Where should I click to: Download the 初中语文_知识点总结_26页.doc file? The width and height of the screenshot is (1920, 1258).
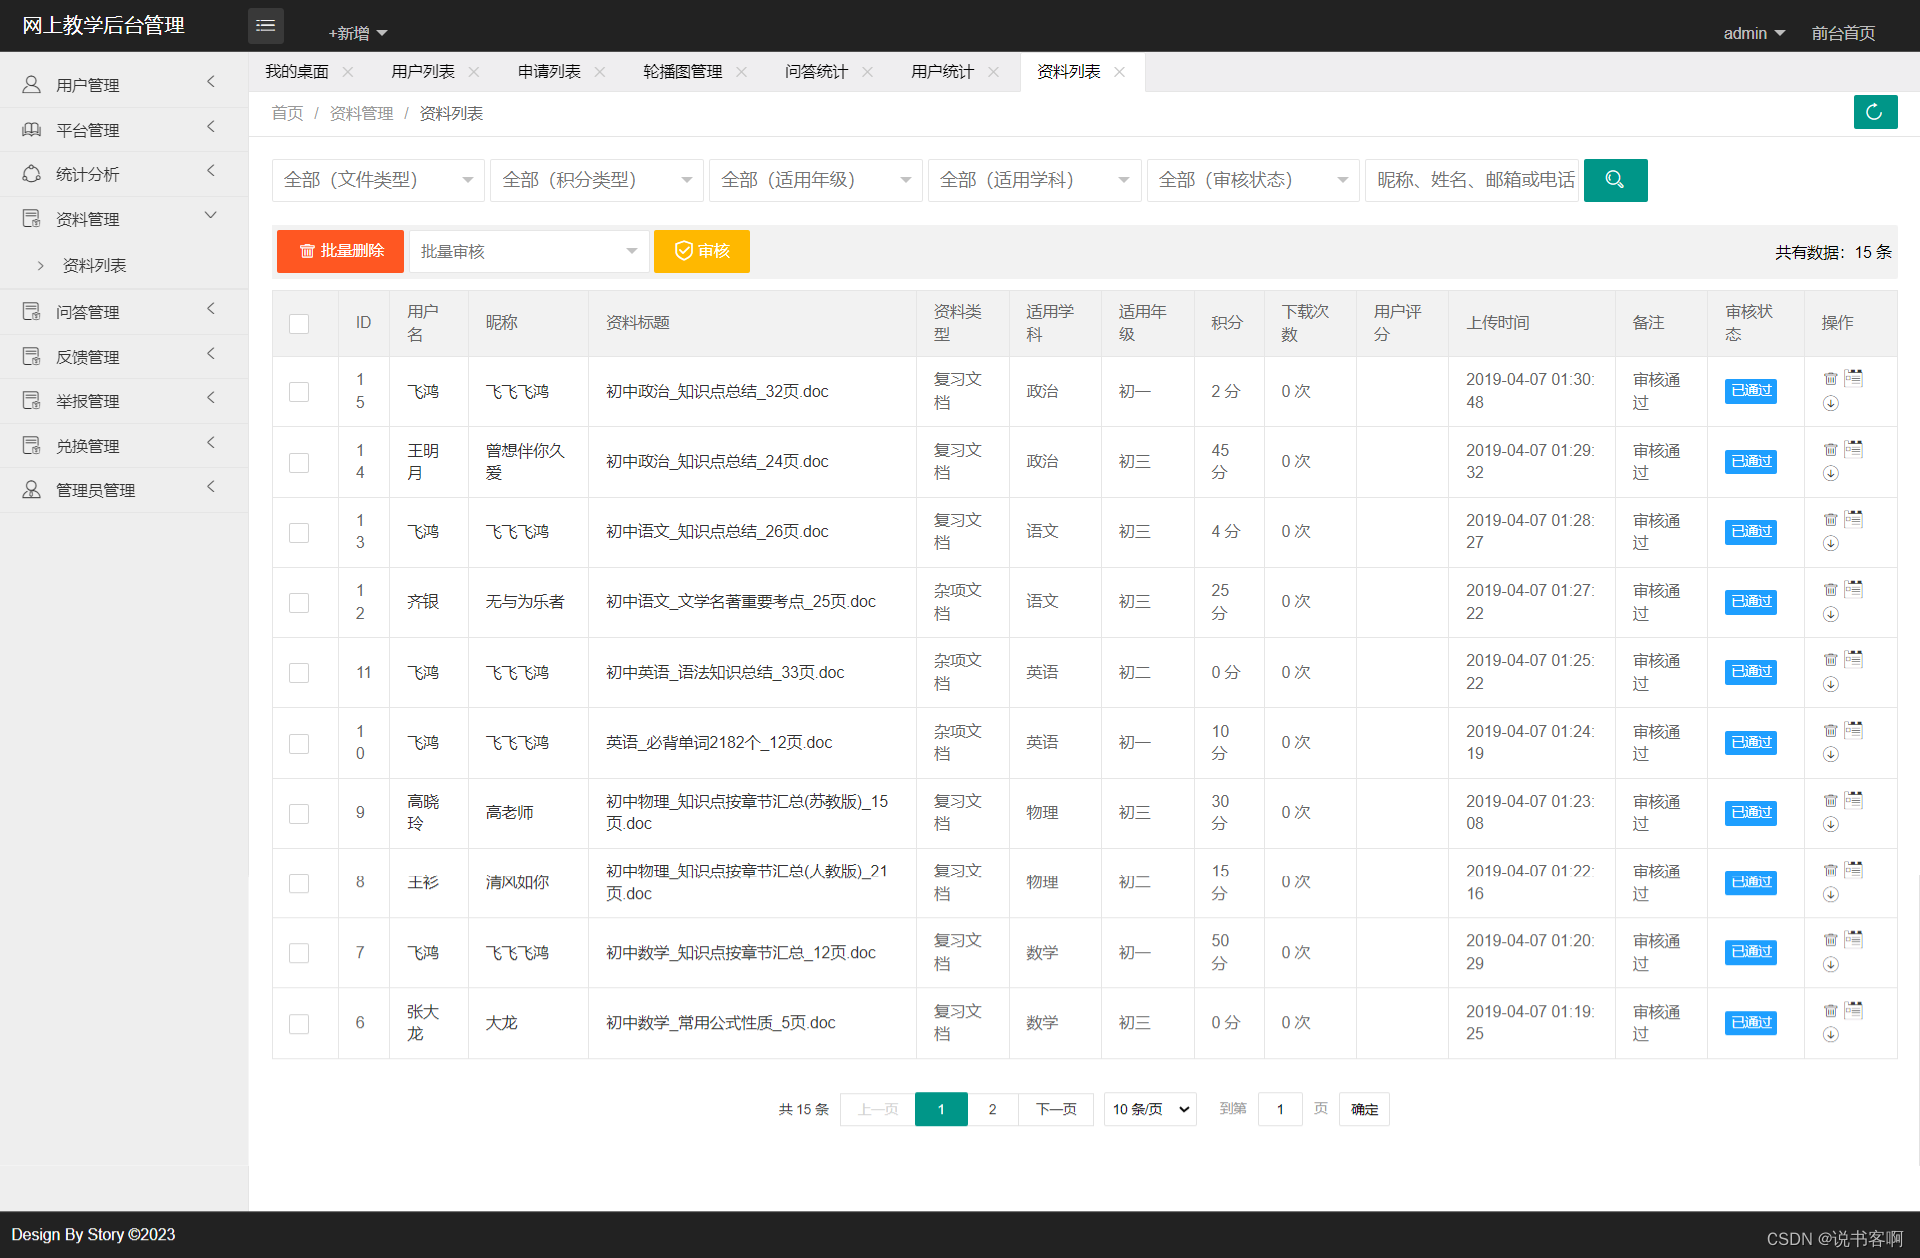1830,543
